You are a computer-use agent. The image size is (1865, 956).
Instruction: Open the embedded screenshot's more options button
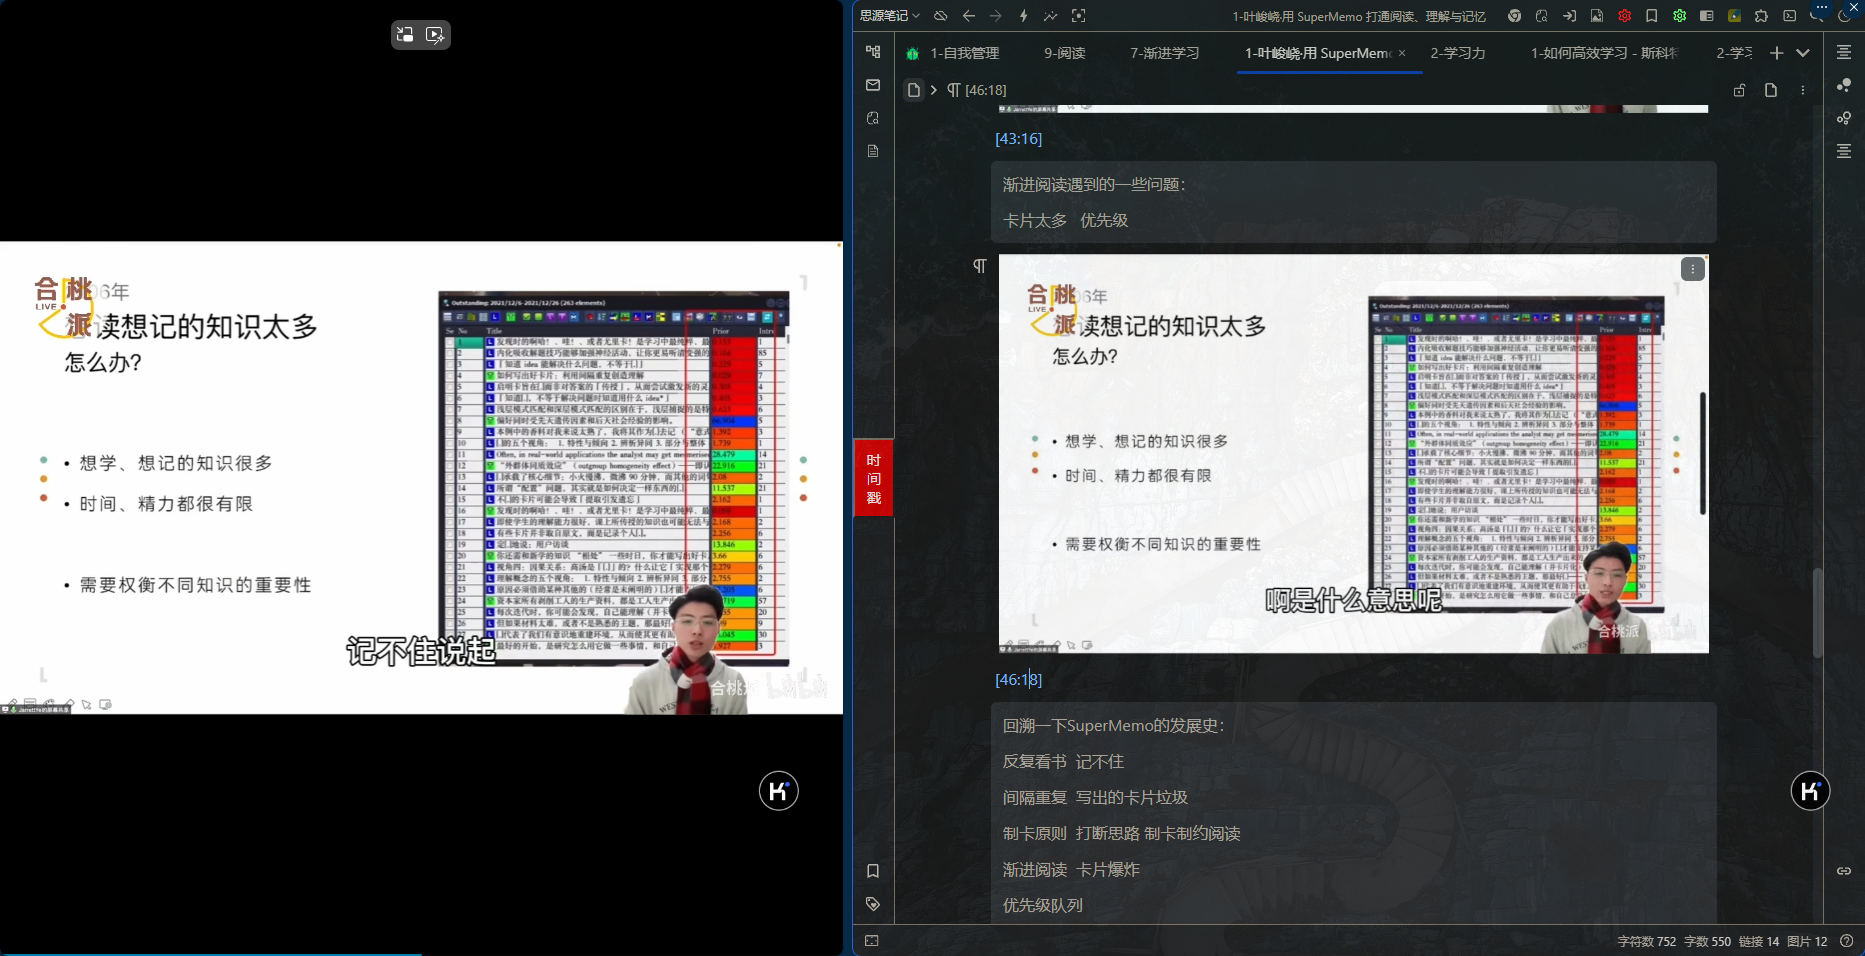[x=1692, y=269]
